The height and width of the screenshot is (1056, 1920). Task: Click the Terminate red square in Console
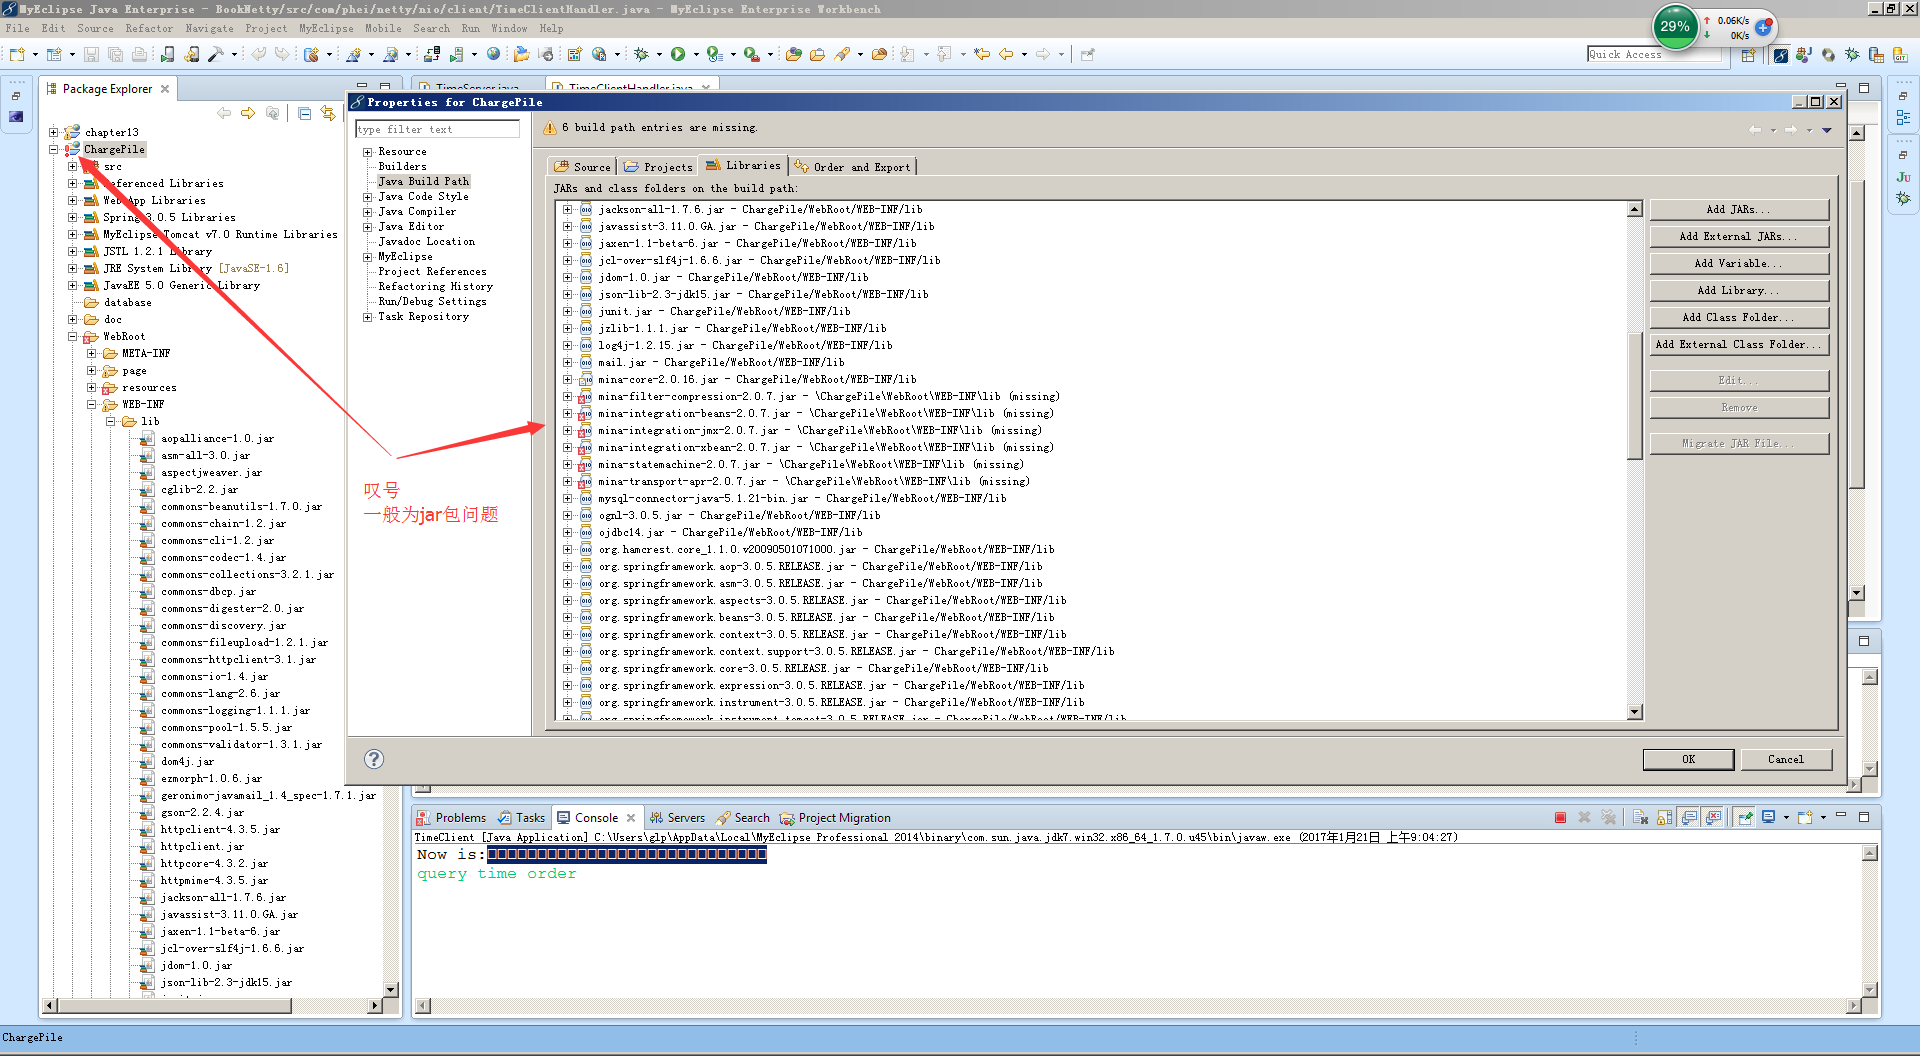(x=1560, y=817)
